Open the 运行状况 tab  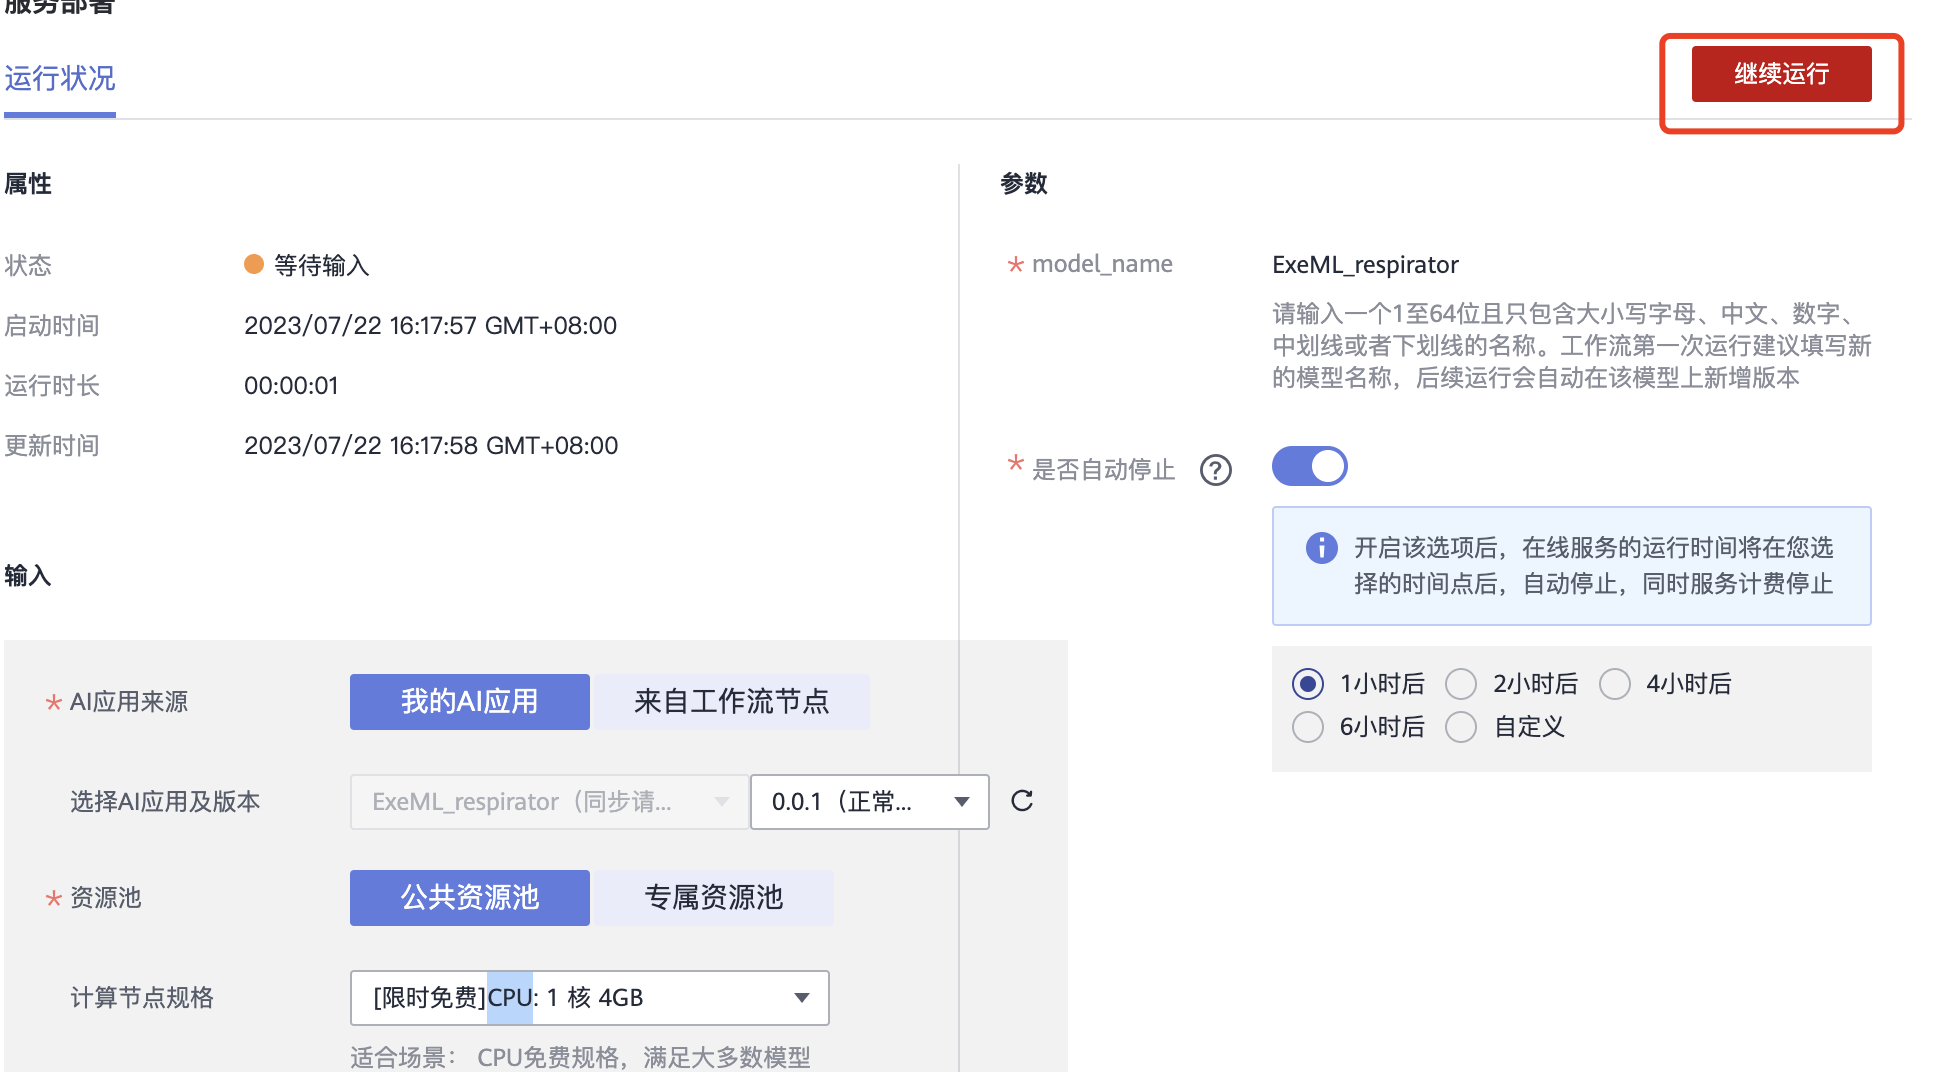[60, 78]
